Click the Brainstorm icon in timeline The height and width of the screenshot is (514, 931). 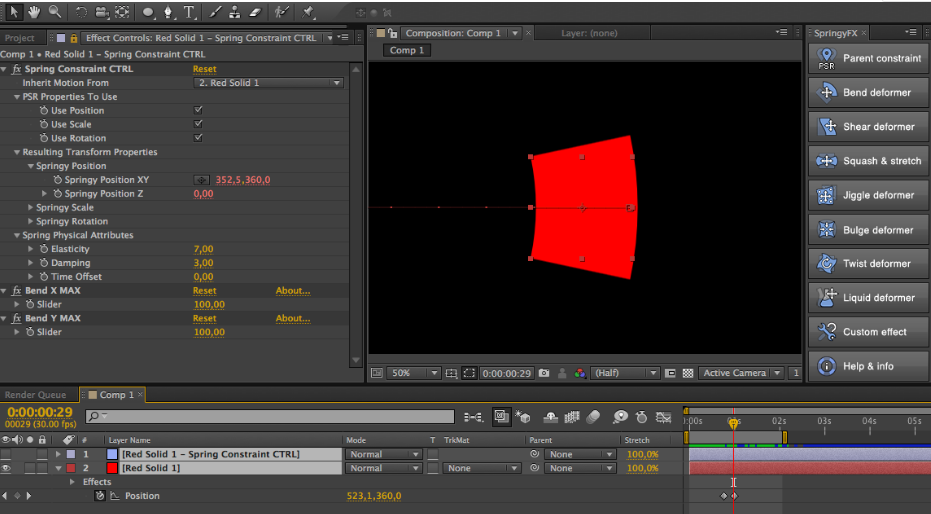pos(620,417)
